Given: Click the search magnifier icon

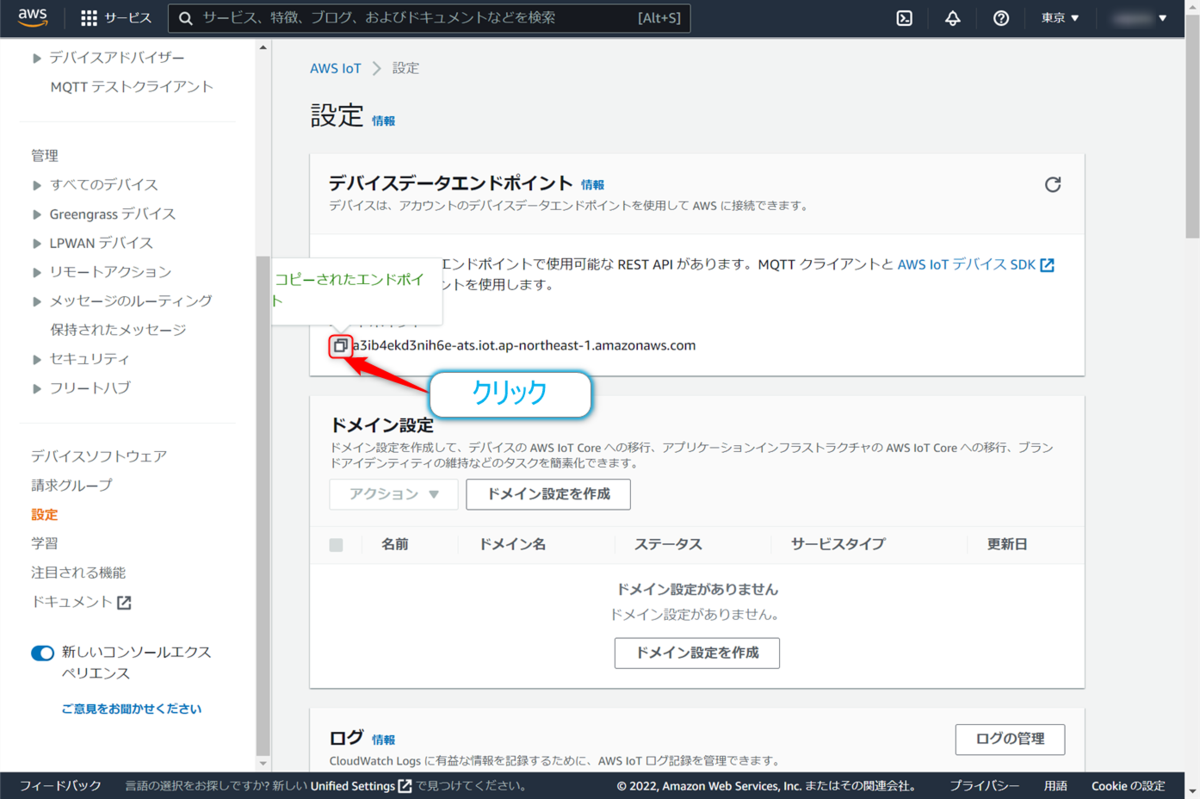Looking at the screenshot, I should (185, 18).
